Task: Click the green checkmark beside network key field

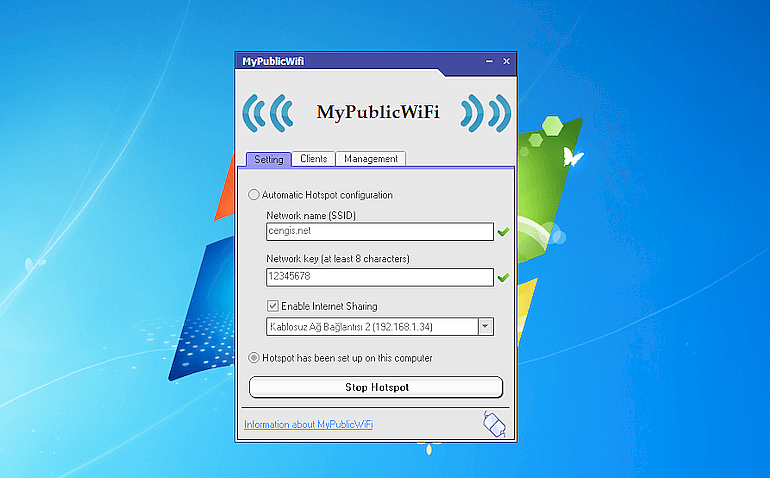Action: coord(503,278)
